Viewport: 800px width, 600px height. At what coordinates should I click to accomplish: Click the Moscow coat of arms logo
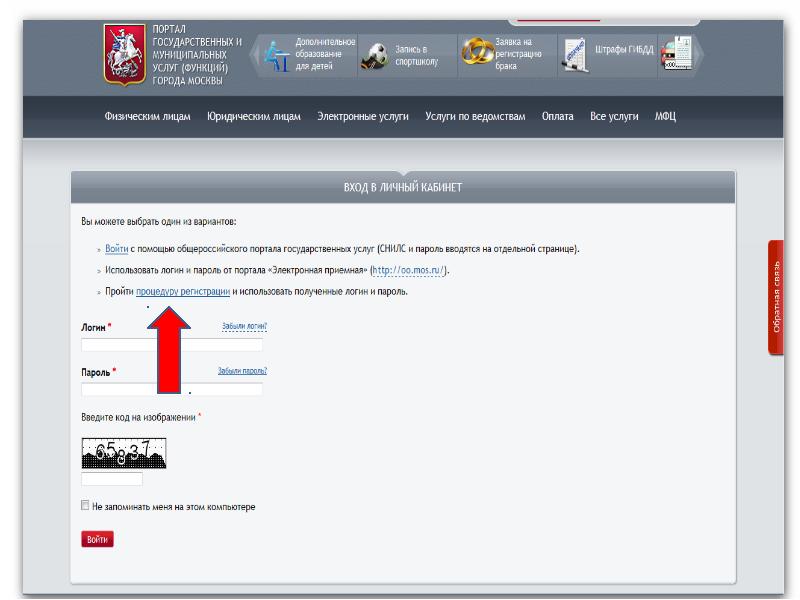click(x=125, y=56)
